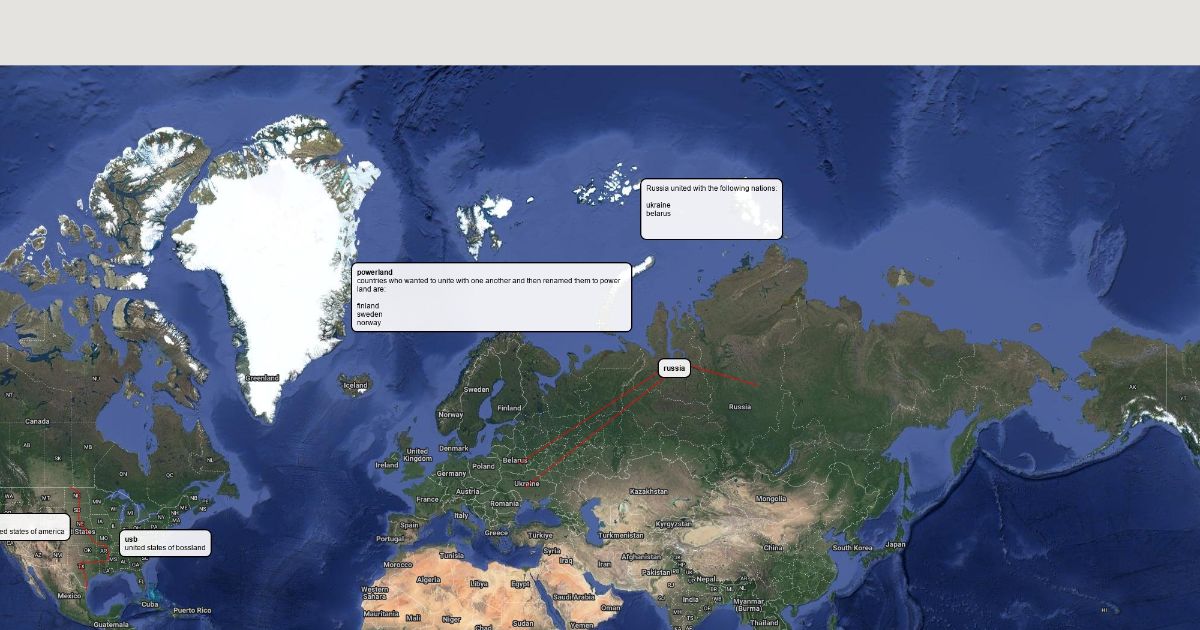Click the Cuba map label
Screen dimensions: 1200x630
(150, 604)
